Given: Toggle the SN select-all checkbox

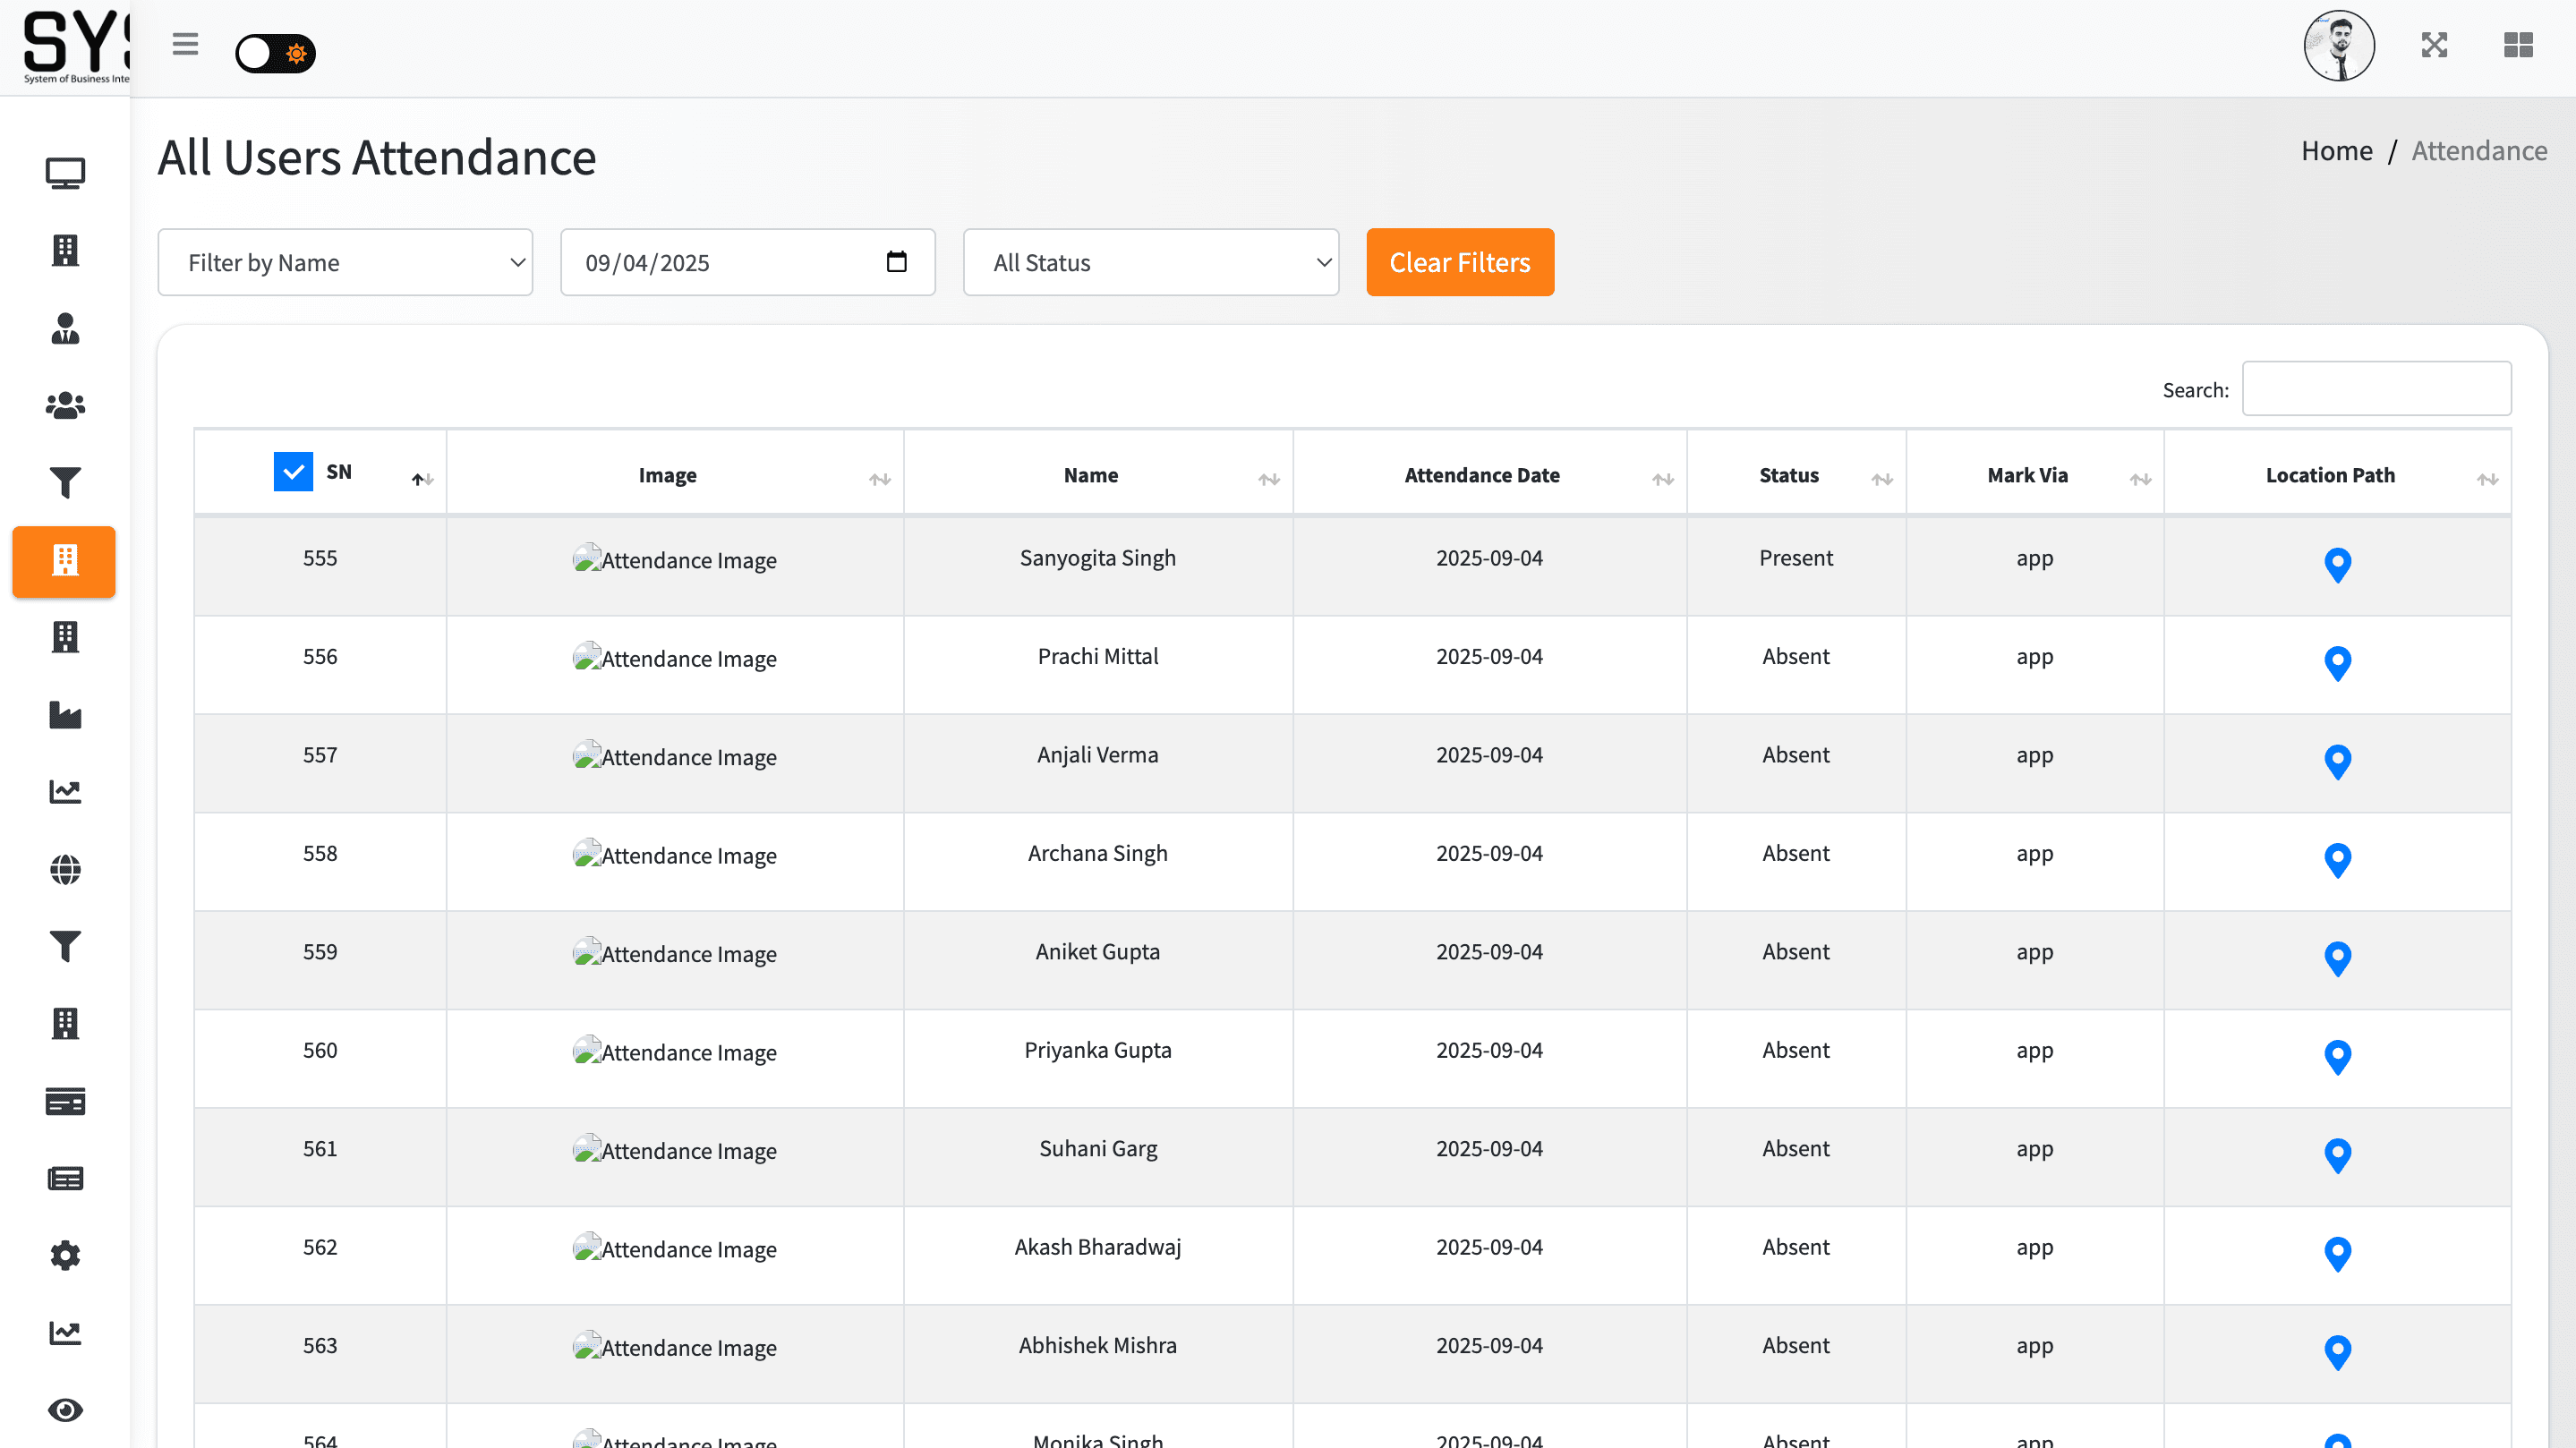Looking at the screenshot, I should pos(293,472).
